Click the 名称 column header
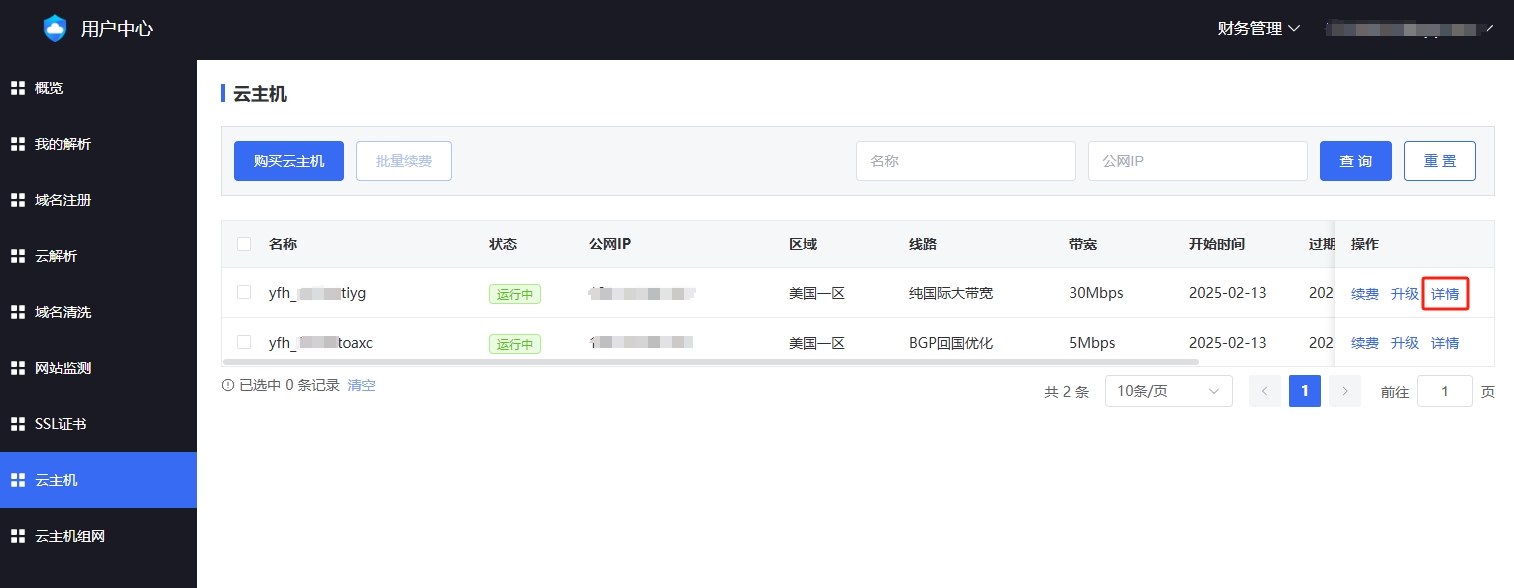1514x588 pixels. coord(283,244)
